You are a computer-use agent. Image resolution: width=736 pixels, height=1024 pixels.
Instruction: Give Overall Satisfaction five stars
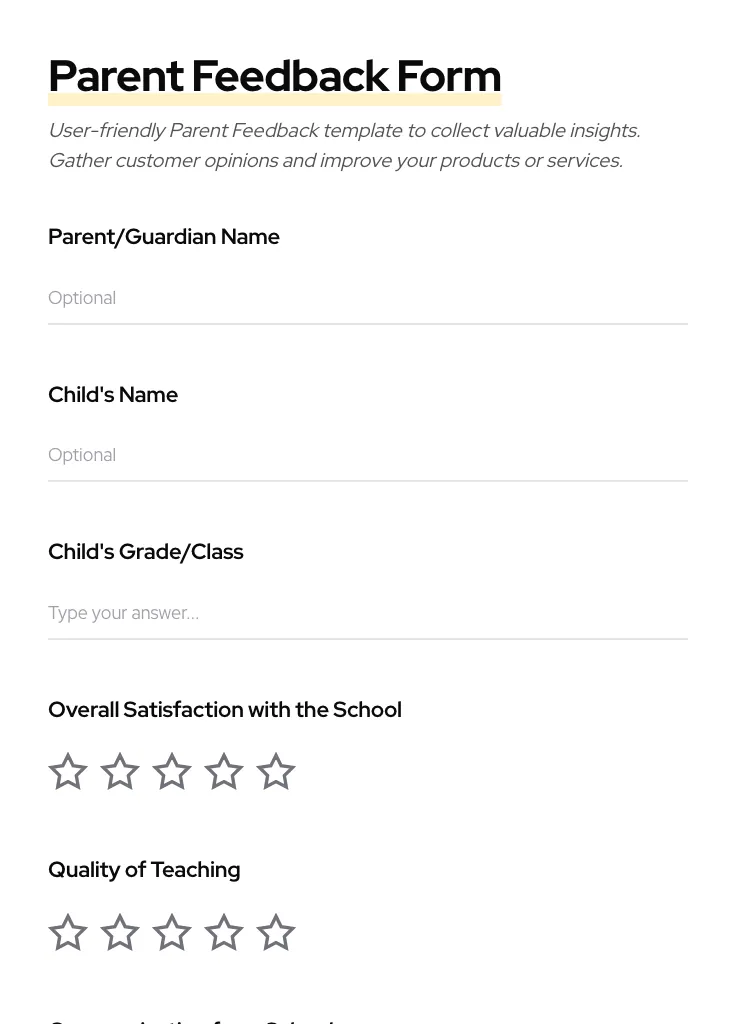tap(275, 771)
